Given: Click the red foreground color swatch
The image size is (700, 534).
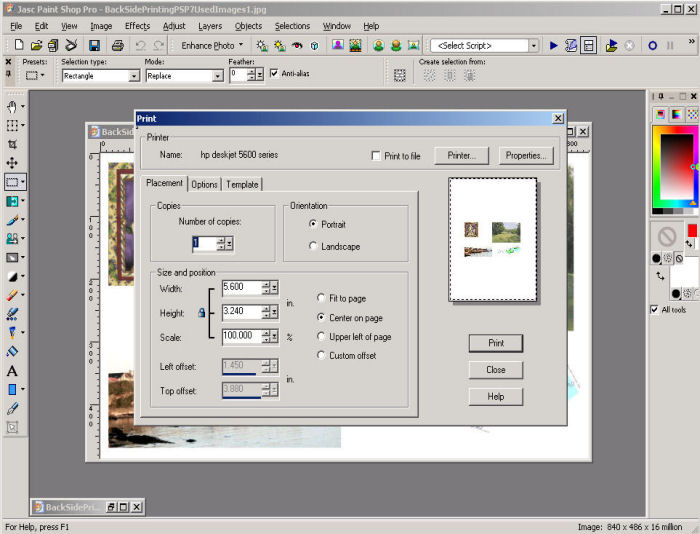Looking at the screenshot, I should click(691, 231).
